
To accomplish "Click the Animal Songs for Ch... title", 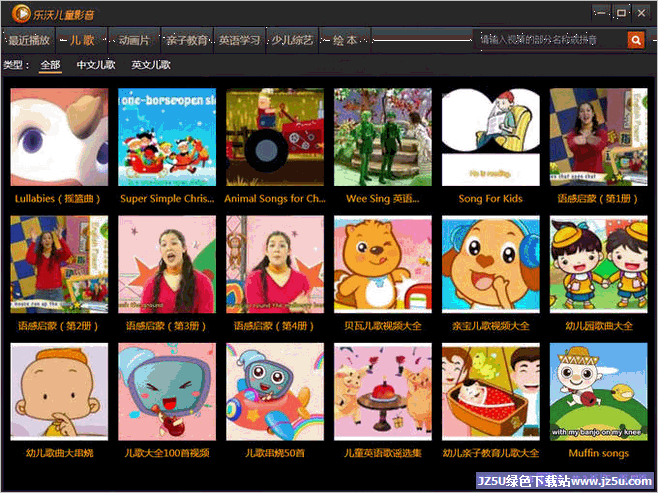I will pos(275,199).
